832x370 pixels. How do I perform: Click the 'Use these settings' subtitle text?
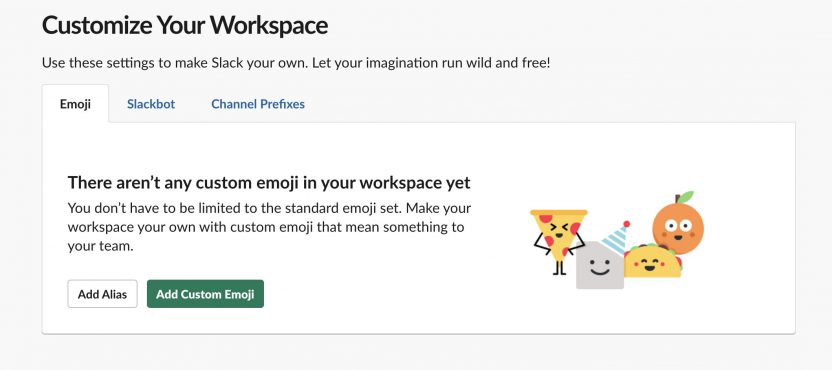296,63
